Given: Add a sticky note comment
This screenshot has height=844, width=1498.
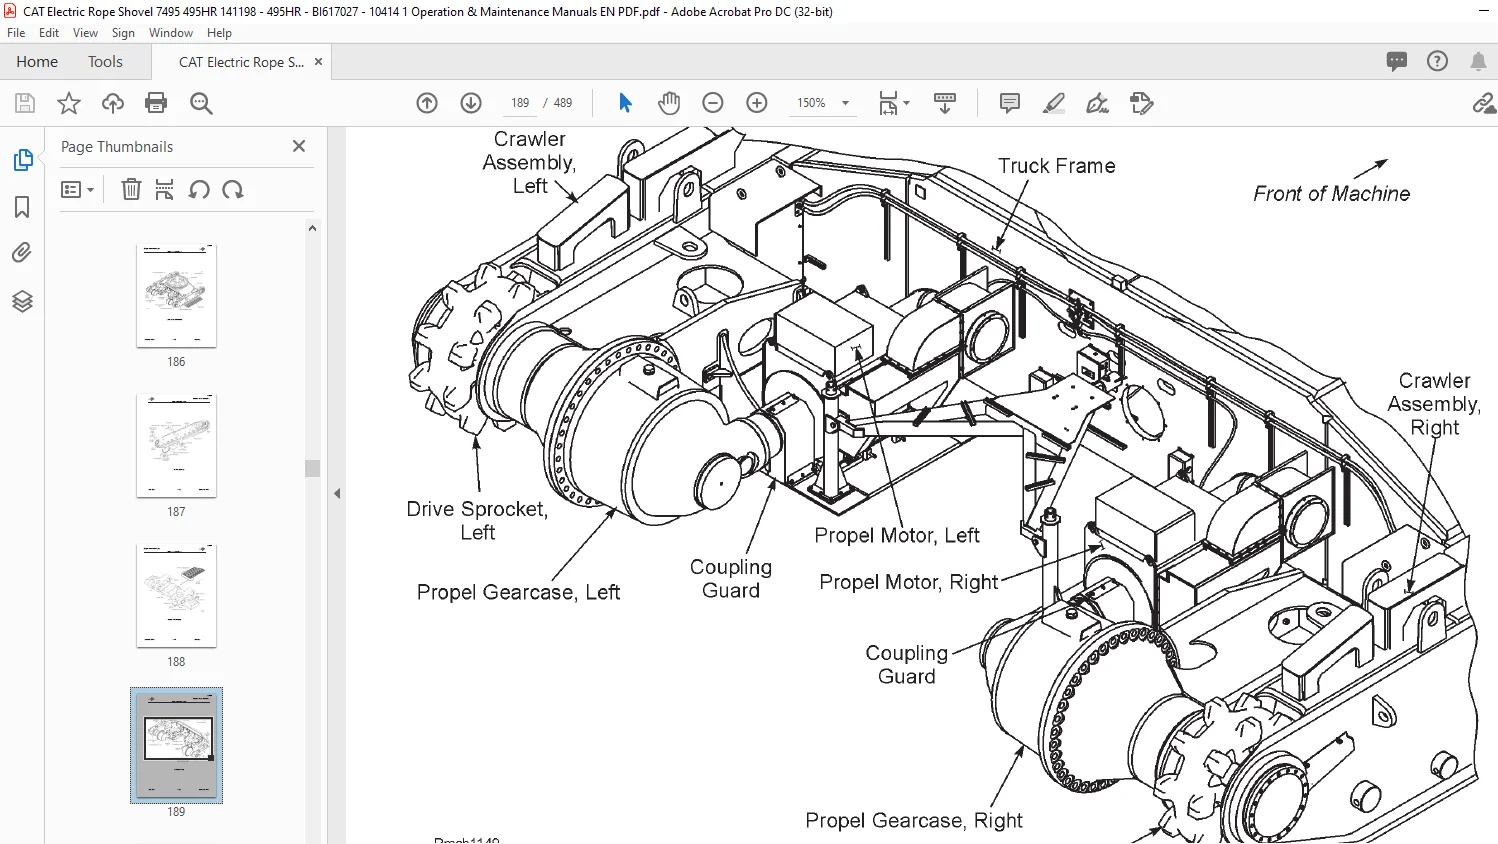Looking at the screenshot, I should (x=1010, y=103).
